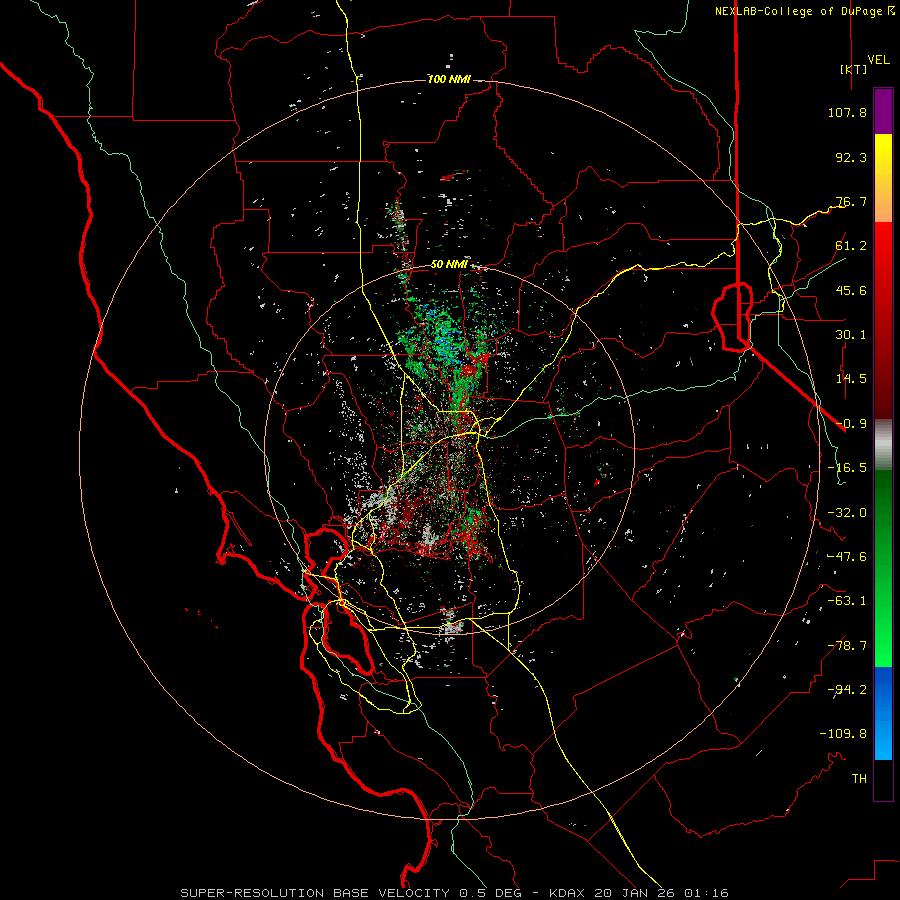Click the -78.7 velocity scale value
This screenshot has width=900, height=900.
847,646
